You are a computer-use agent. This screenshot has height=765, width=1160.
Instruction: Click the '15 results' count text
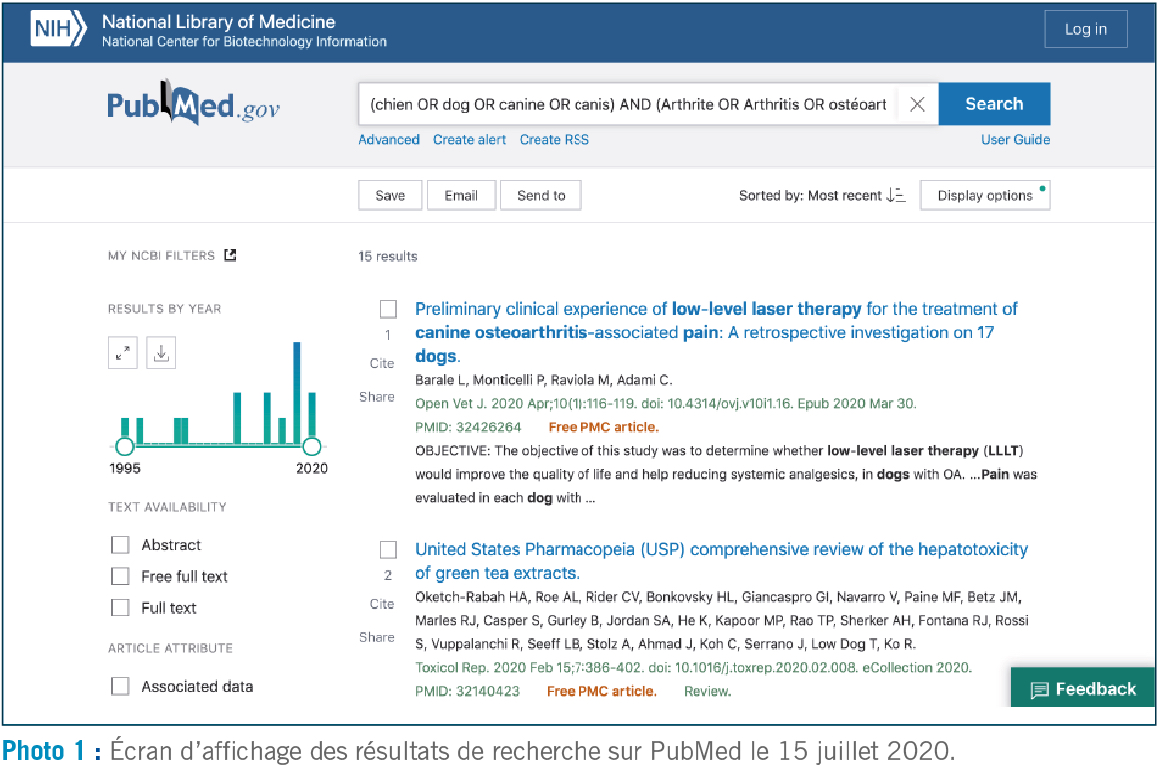[388, 256]
